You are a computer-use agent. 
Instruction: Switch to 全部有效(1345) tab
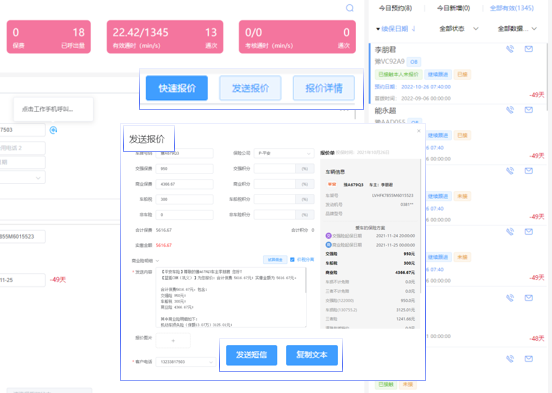(512, 8)
